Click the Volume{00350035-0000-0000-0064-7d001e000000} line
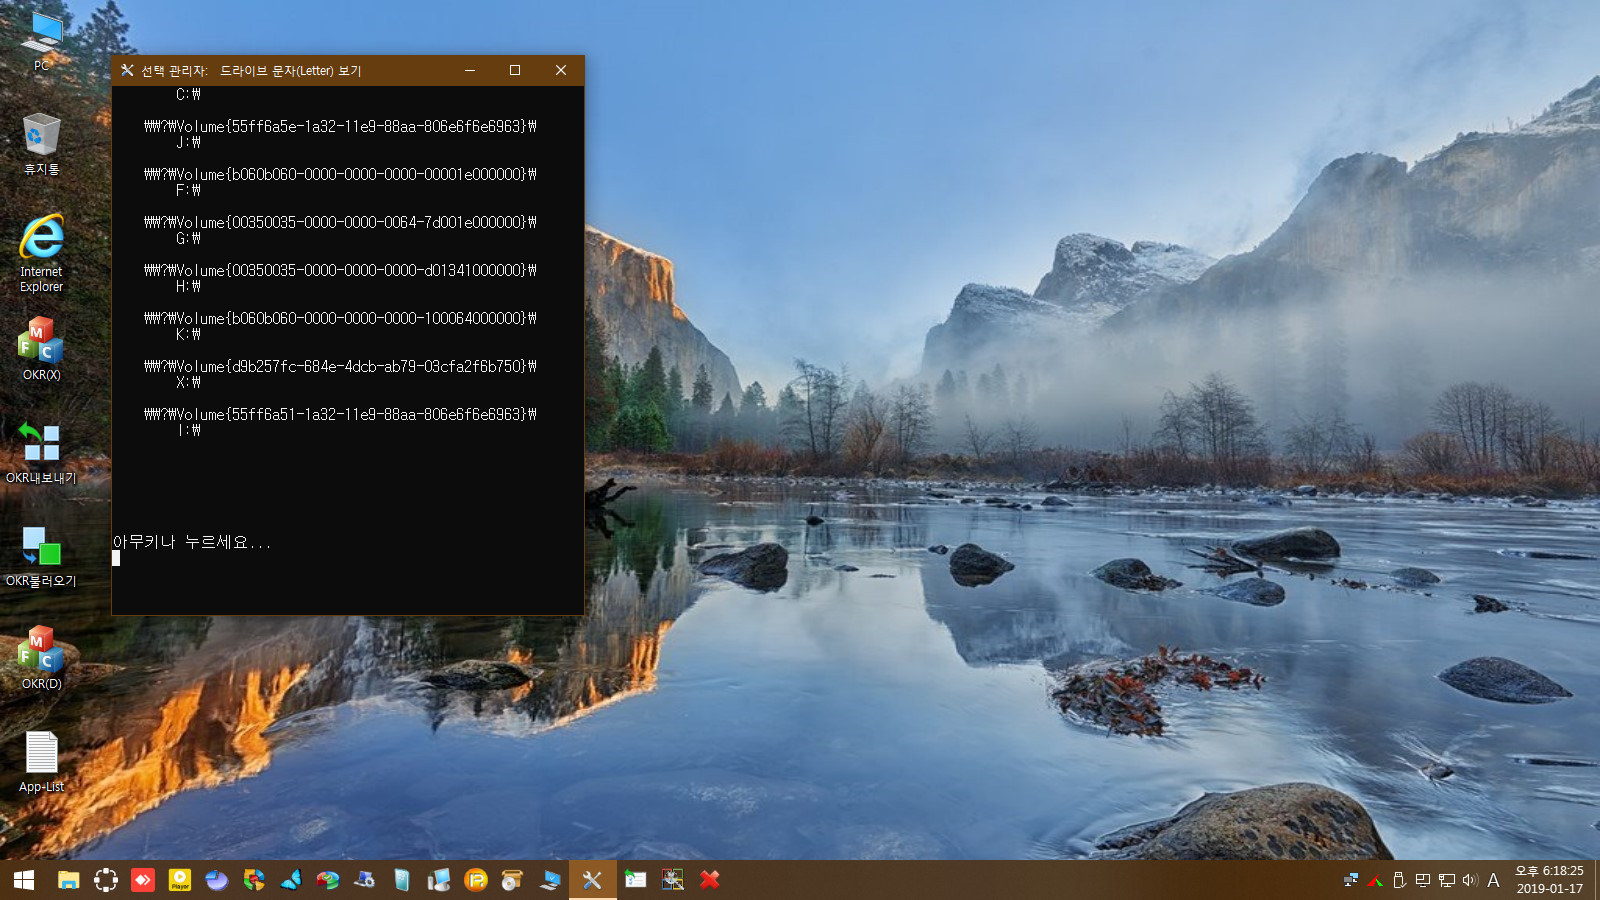 coord(340,222)
